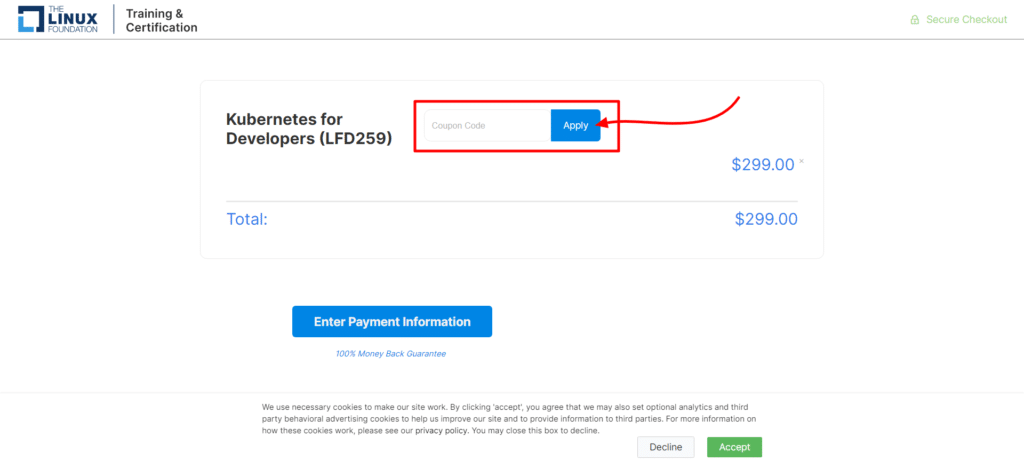Image resolution: width=1024 pixels, height=476 pixels.
Task: Click the $299.00 item price
Action: [763, 165]
